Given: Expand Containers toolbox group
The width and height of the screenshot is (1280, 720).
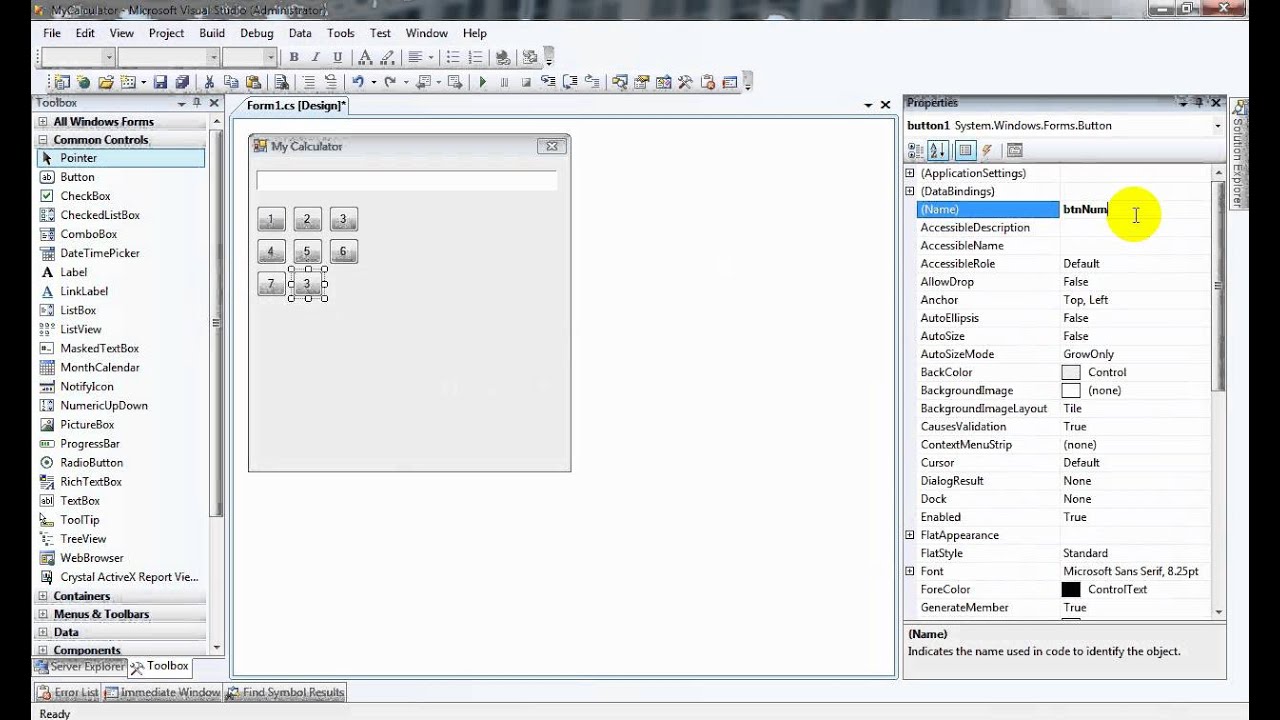Looking at the screenshot, I should [43, 596].
